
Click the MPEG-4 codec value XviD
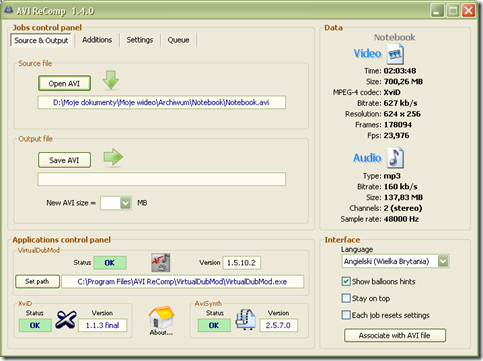pyautogui.click(x=392, y=92)
